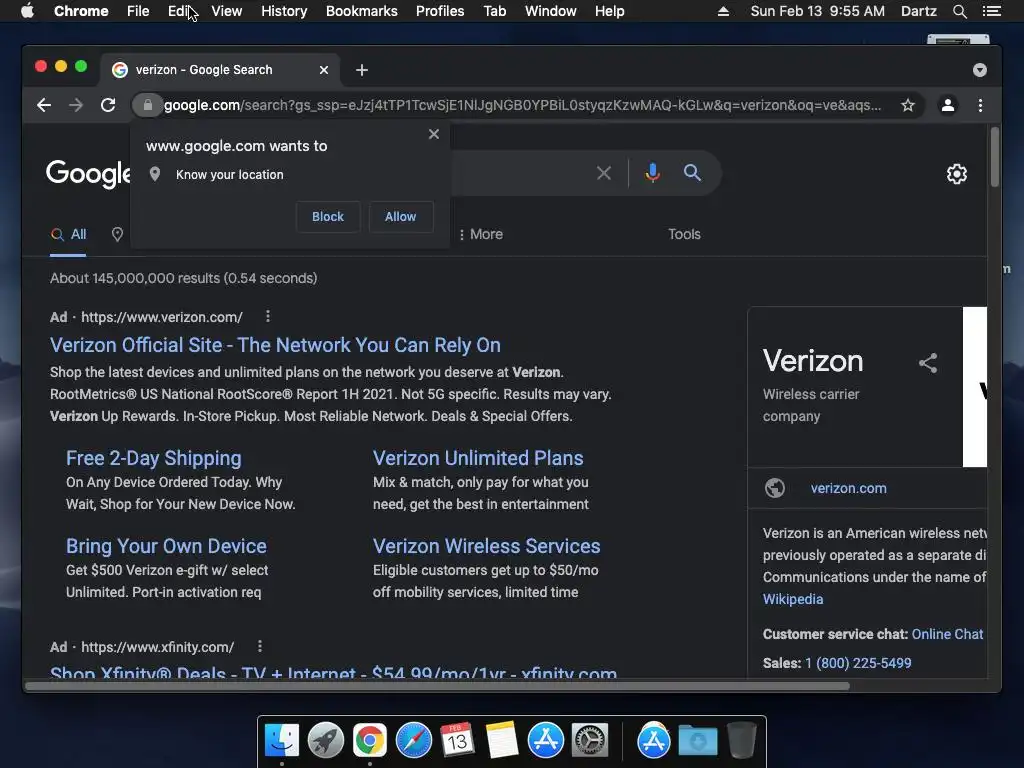Open the View menu
The width and height of the screenshot is (1024, 768).
coord(227,11)
